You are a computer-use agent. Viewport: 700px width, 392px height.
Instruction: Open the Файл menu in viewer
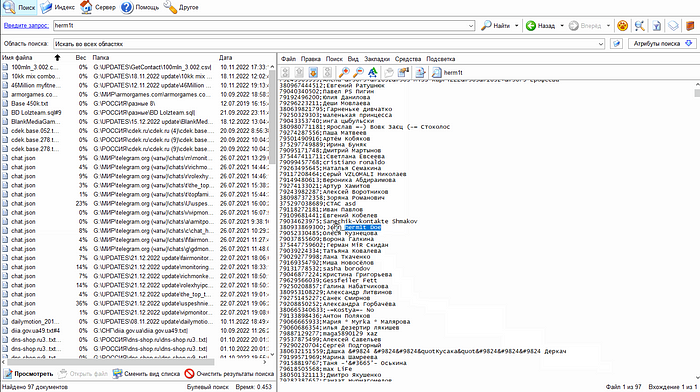point(288,59)
